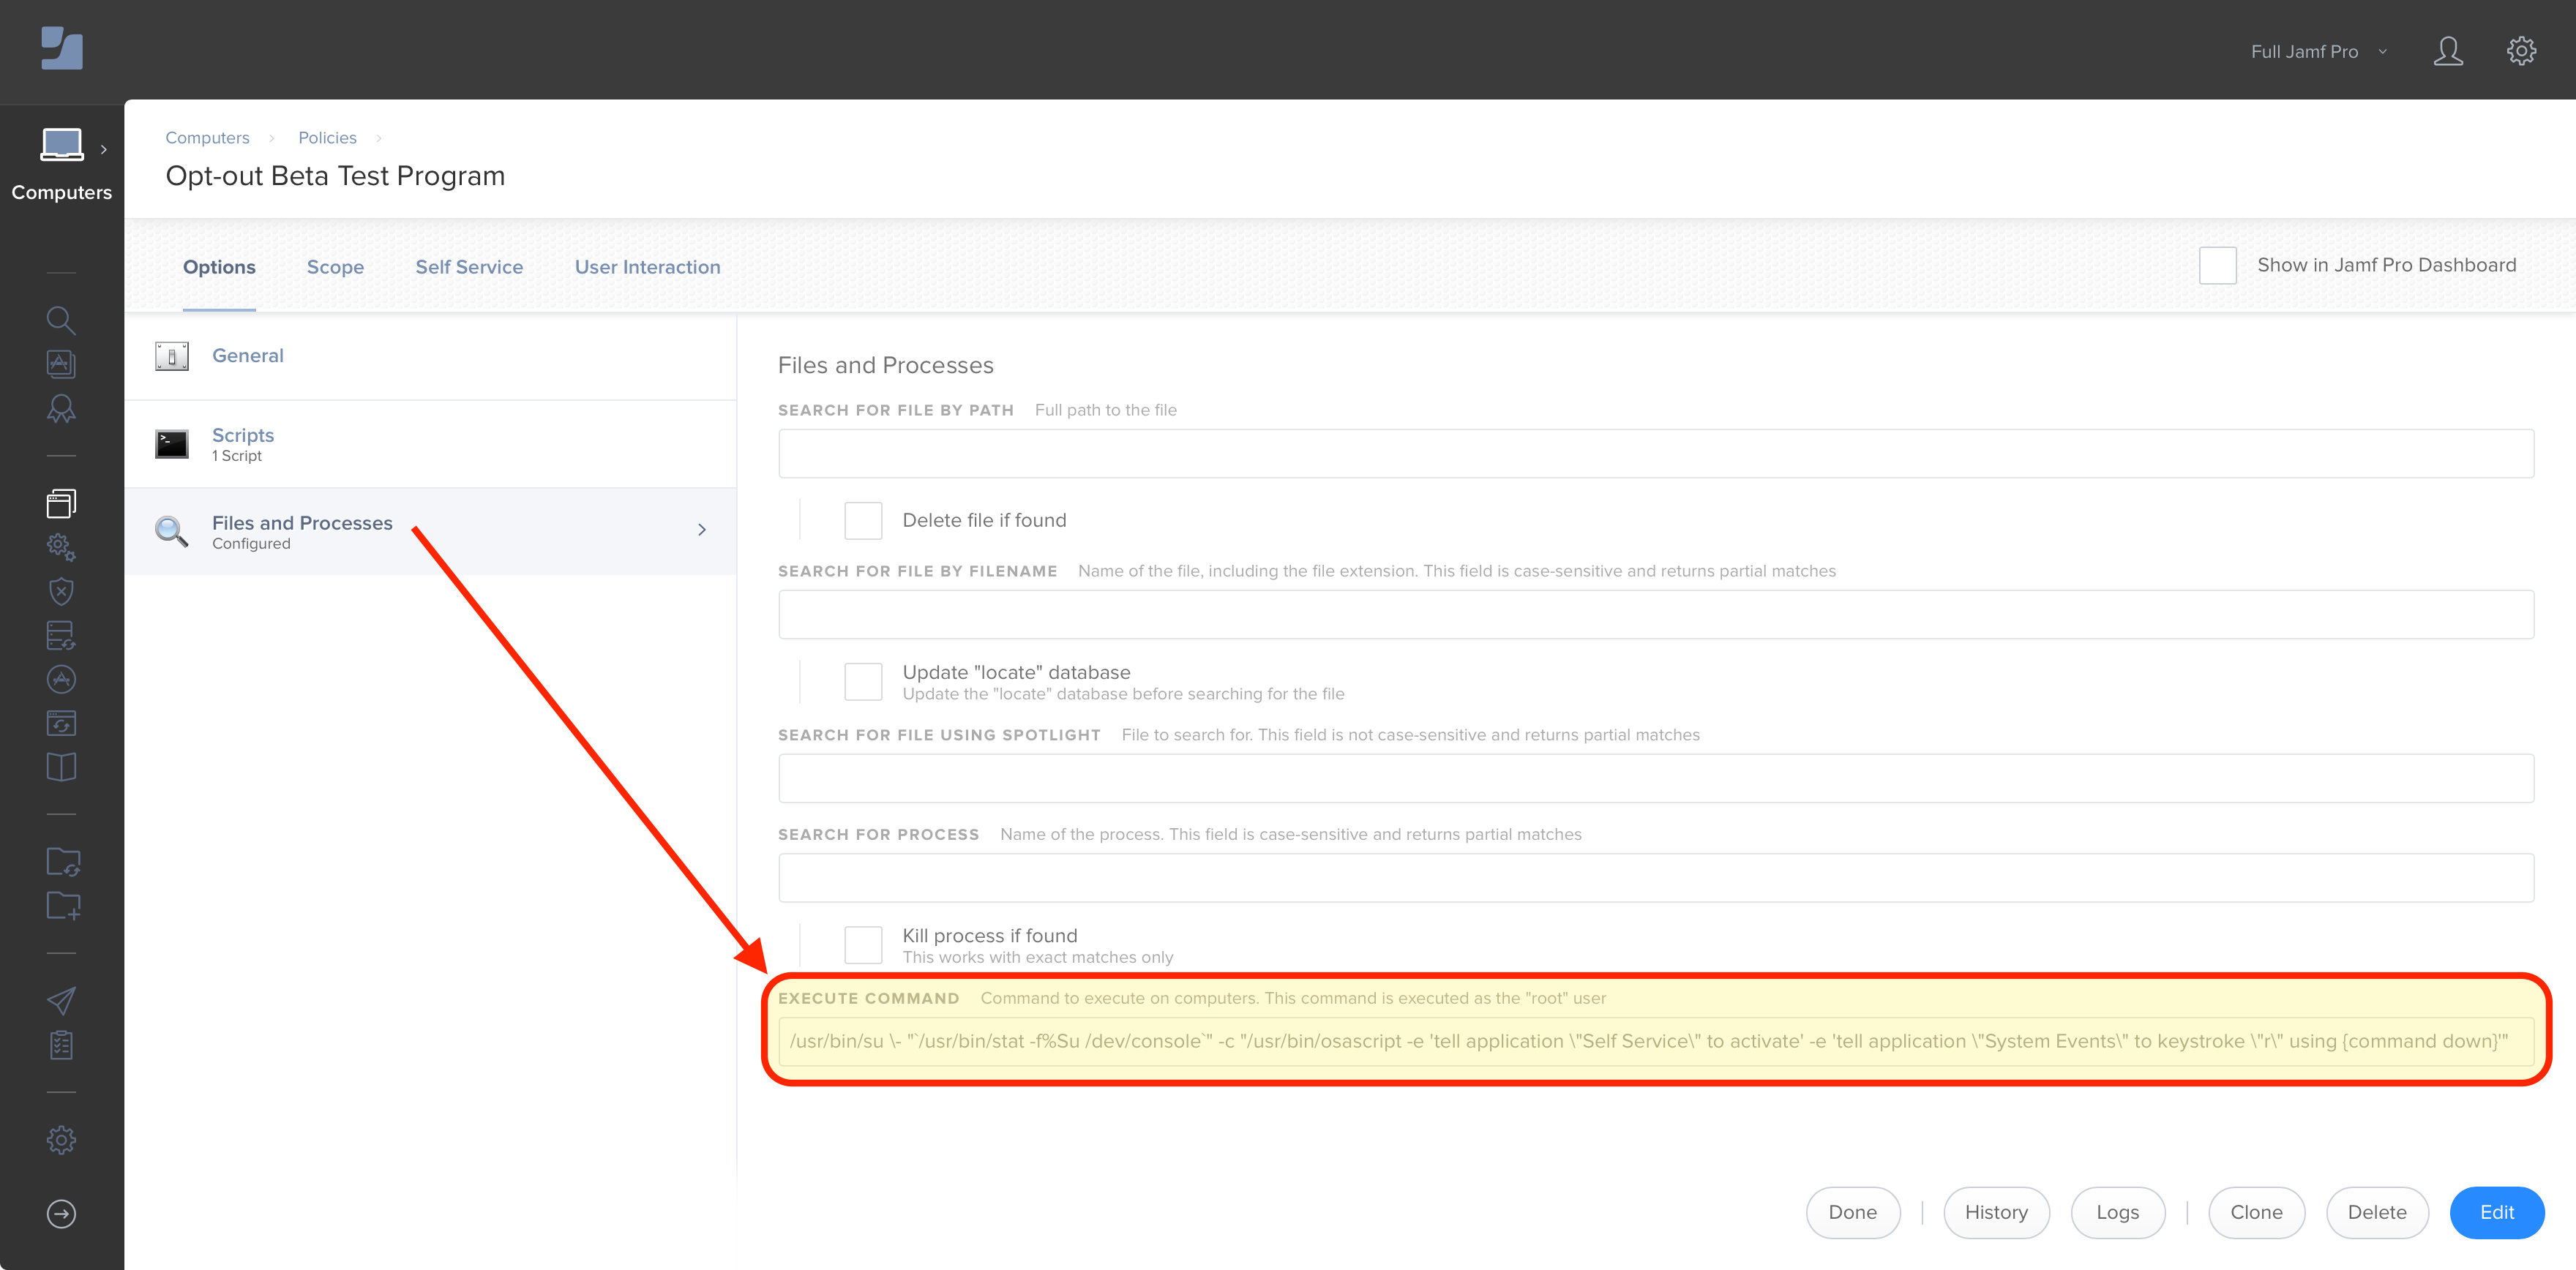Click Execute Command text field
The height and width of the screenshot is (1270, 2576).
click(1656, 1041)
